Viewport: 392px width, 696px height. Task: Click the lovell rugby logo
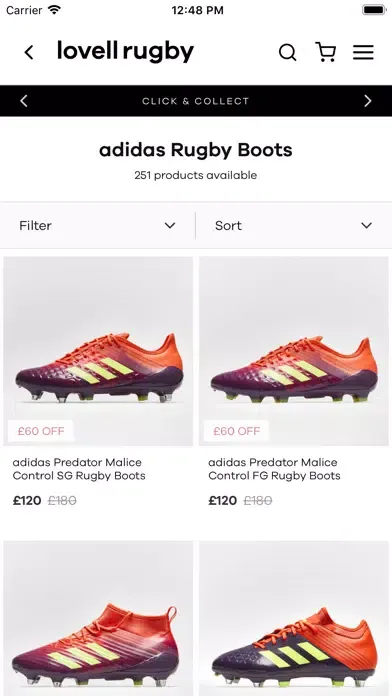pyautogui.click(x=126, y=51)
